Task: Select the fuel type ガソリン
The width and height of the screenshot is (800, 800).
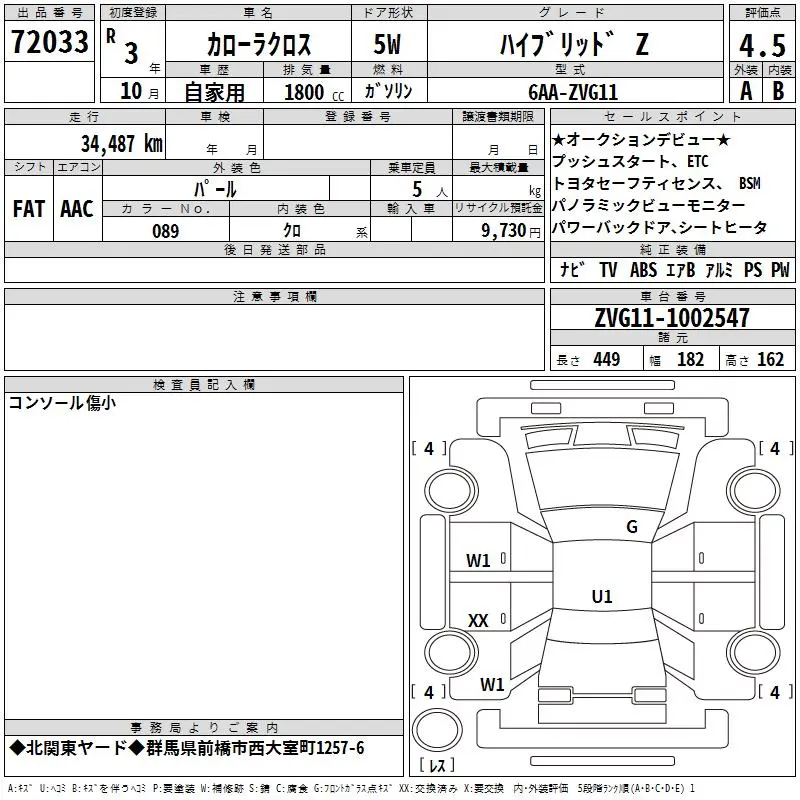Action: coord(388,91)
